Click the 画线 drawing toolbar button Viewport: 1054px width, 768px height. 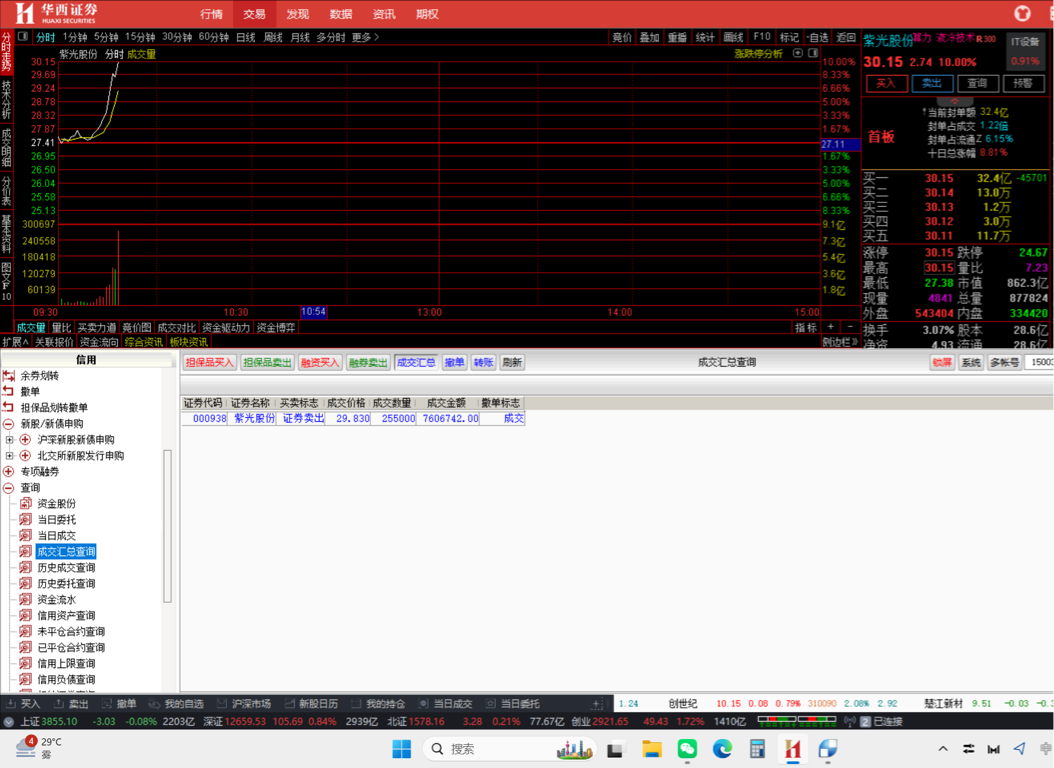pyautogui.click(x=733, y=37)
